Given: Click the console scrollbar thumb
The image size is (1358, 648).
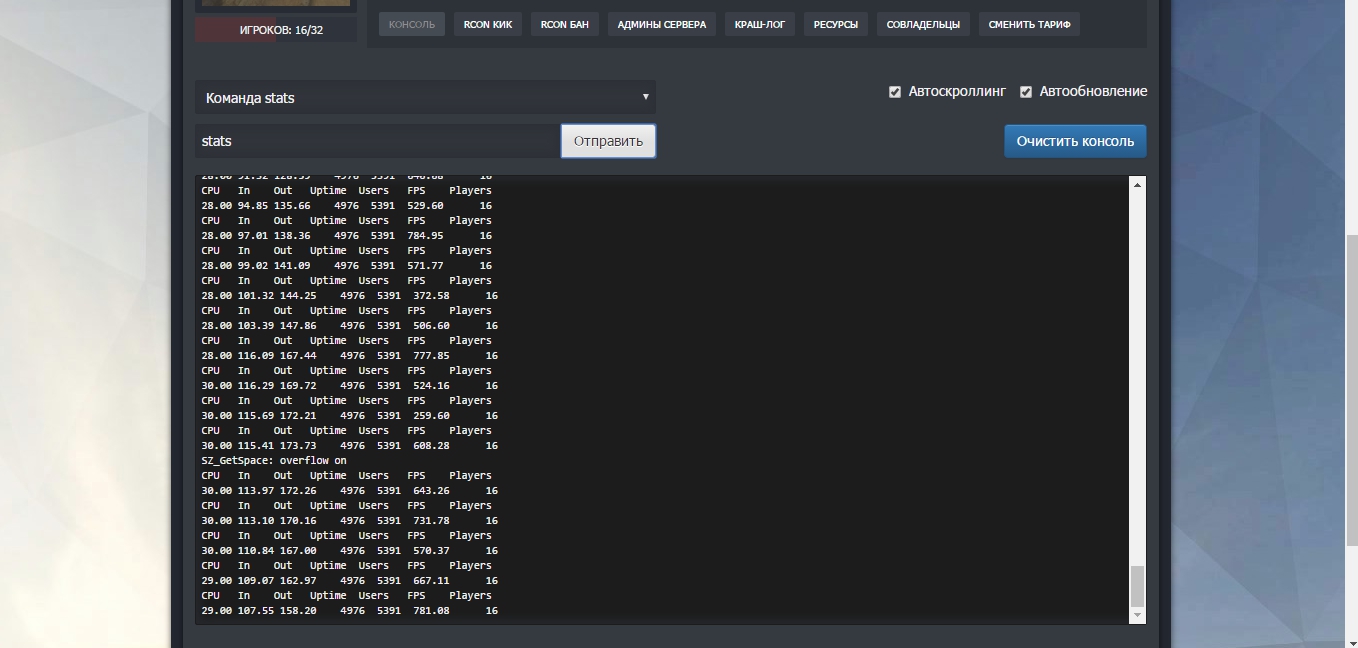Looking at the screenshot, I should coord(1137,586).
